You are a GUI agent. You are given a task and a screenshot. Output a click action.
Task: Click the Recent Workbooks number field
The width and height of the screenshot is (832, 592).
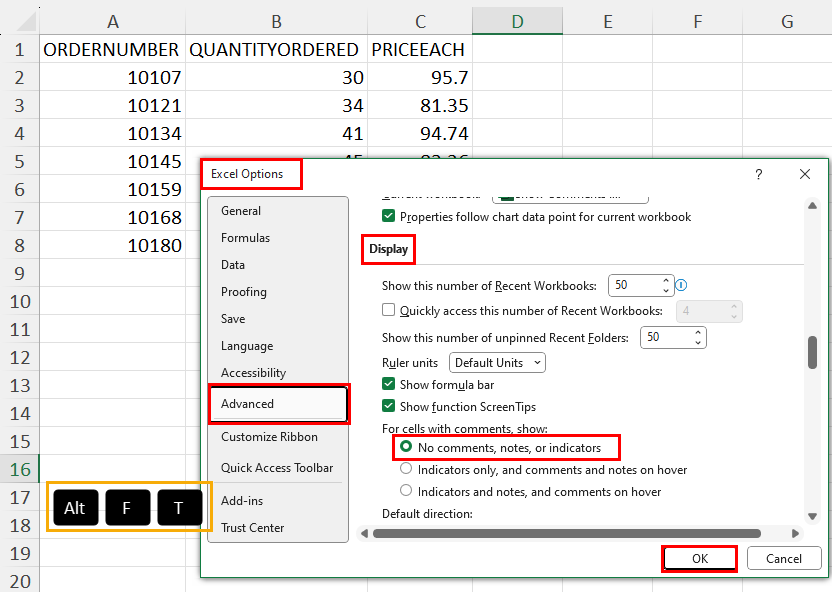pyautogui.click(x=635, y=285)
